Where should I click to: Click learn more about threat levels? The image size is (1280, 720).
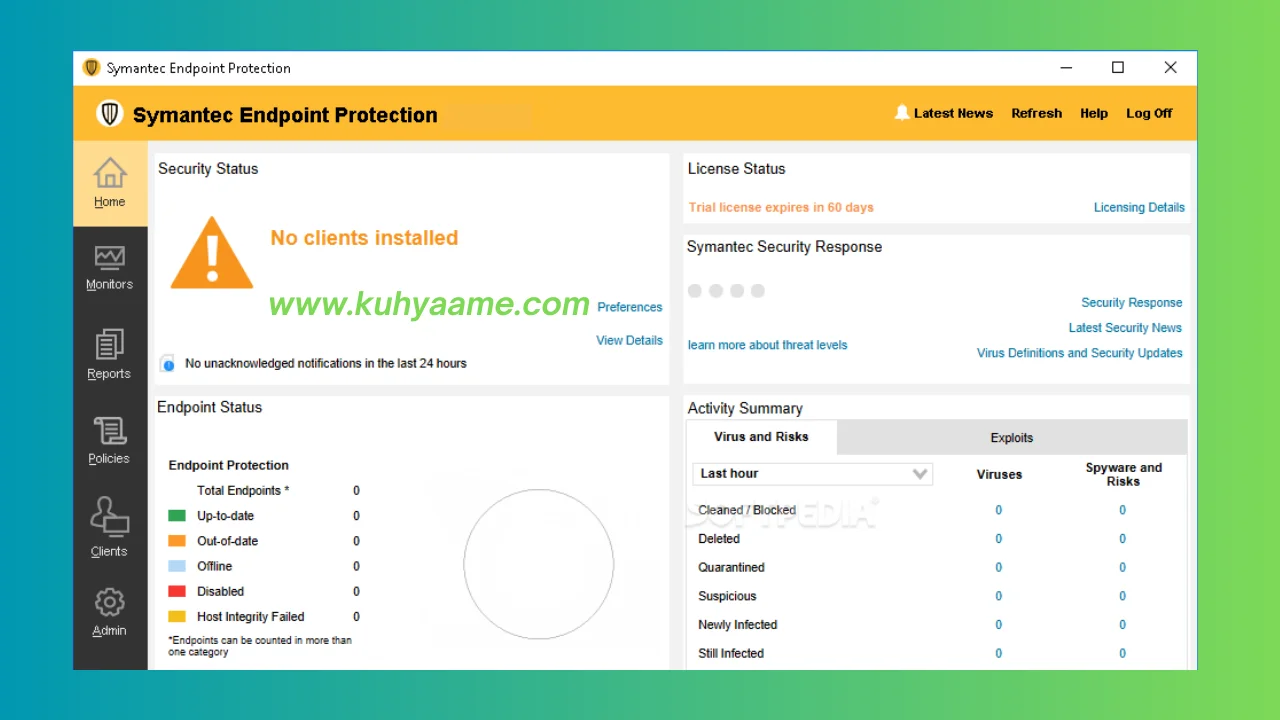point(767,345)
